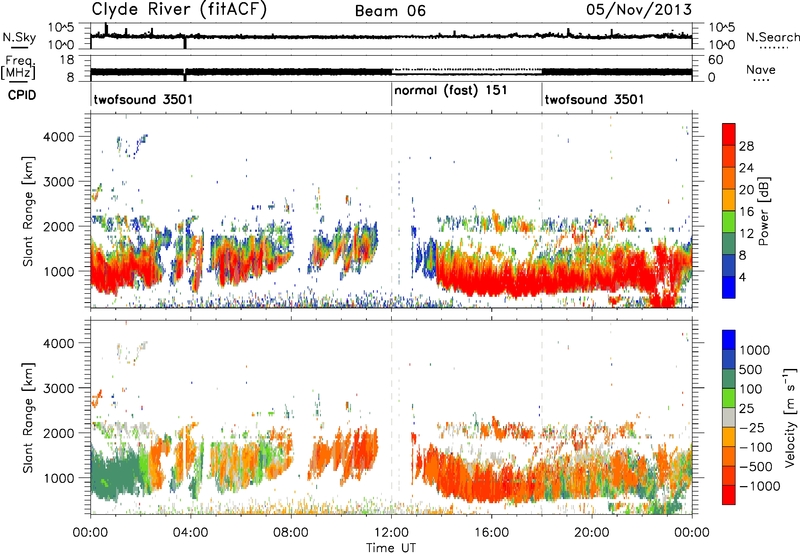800x554 pixels.
Task: Click the '60' Nave axis tick label
Action: [716, 60]
